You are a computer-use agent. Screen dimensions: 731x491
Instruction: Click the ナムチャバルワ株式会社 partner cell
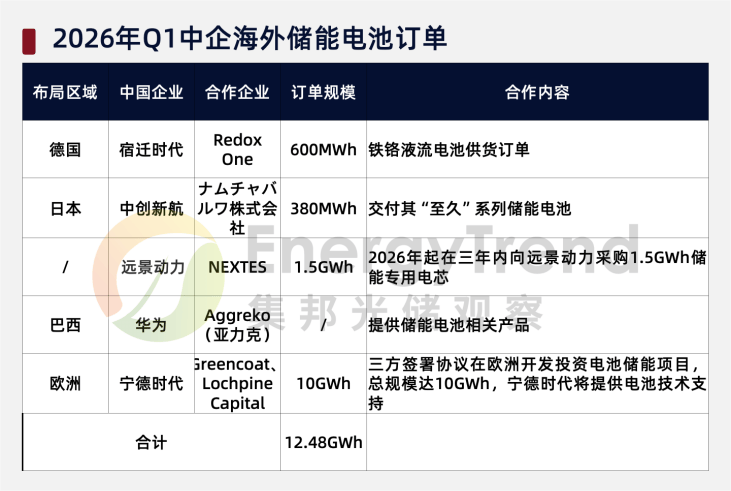click(x=237, y=208)
